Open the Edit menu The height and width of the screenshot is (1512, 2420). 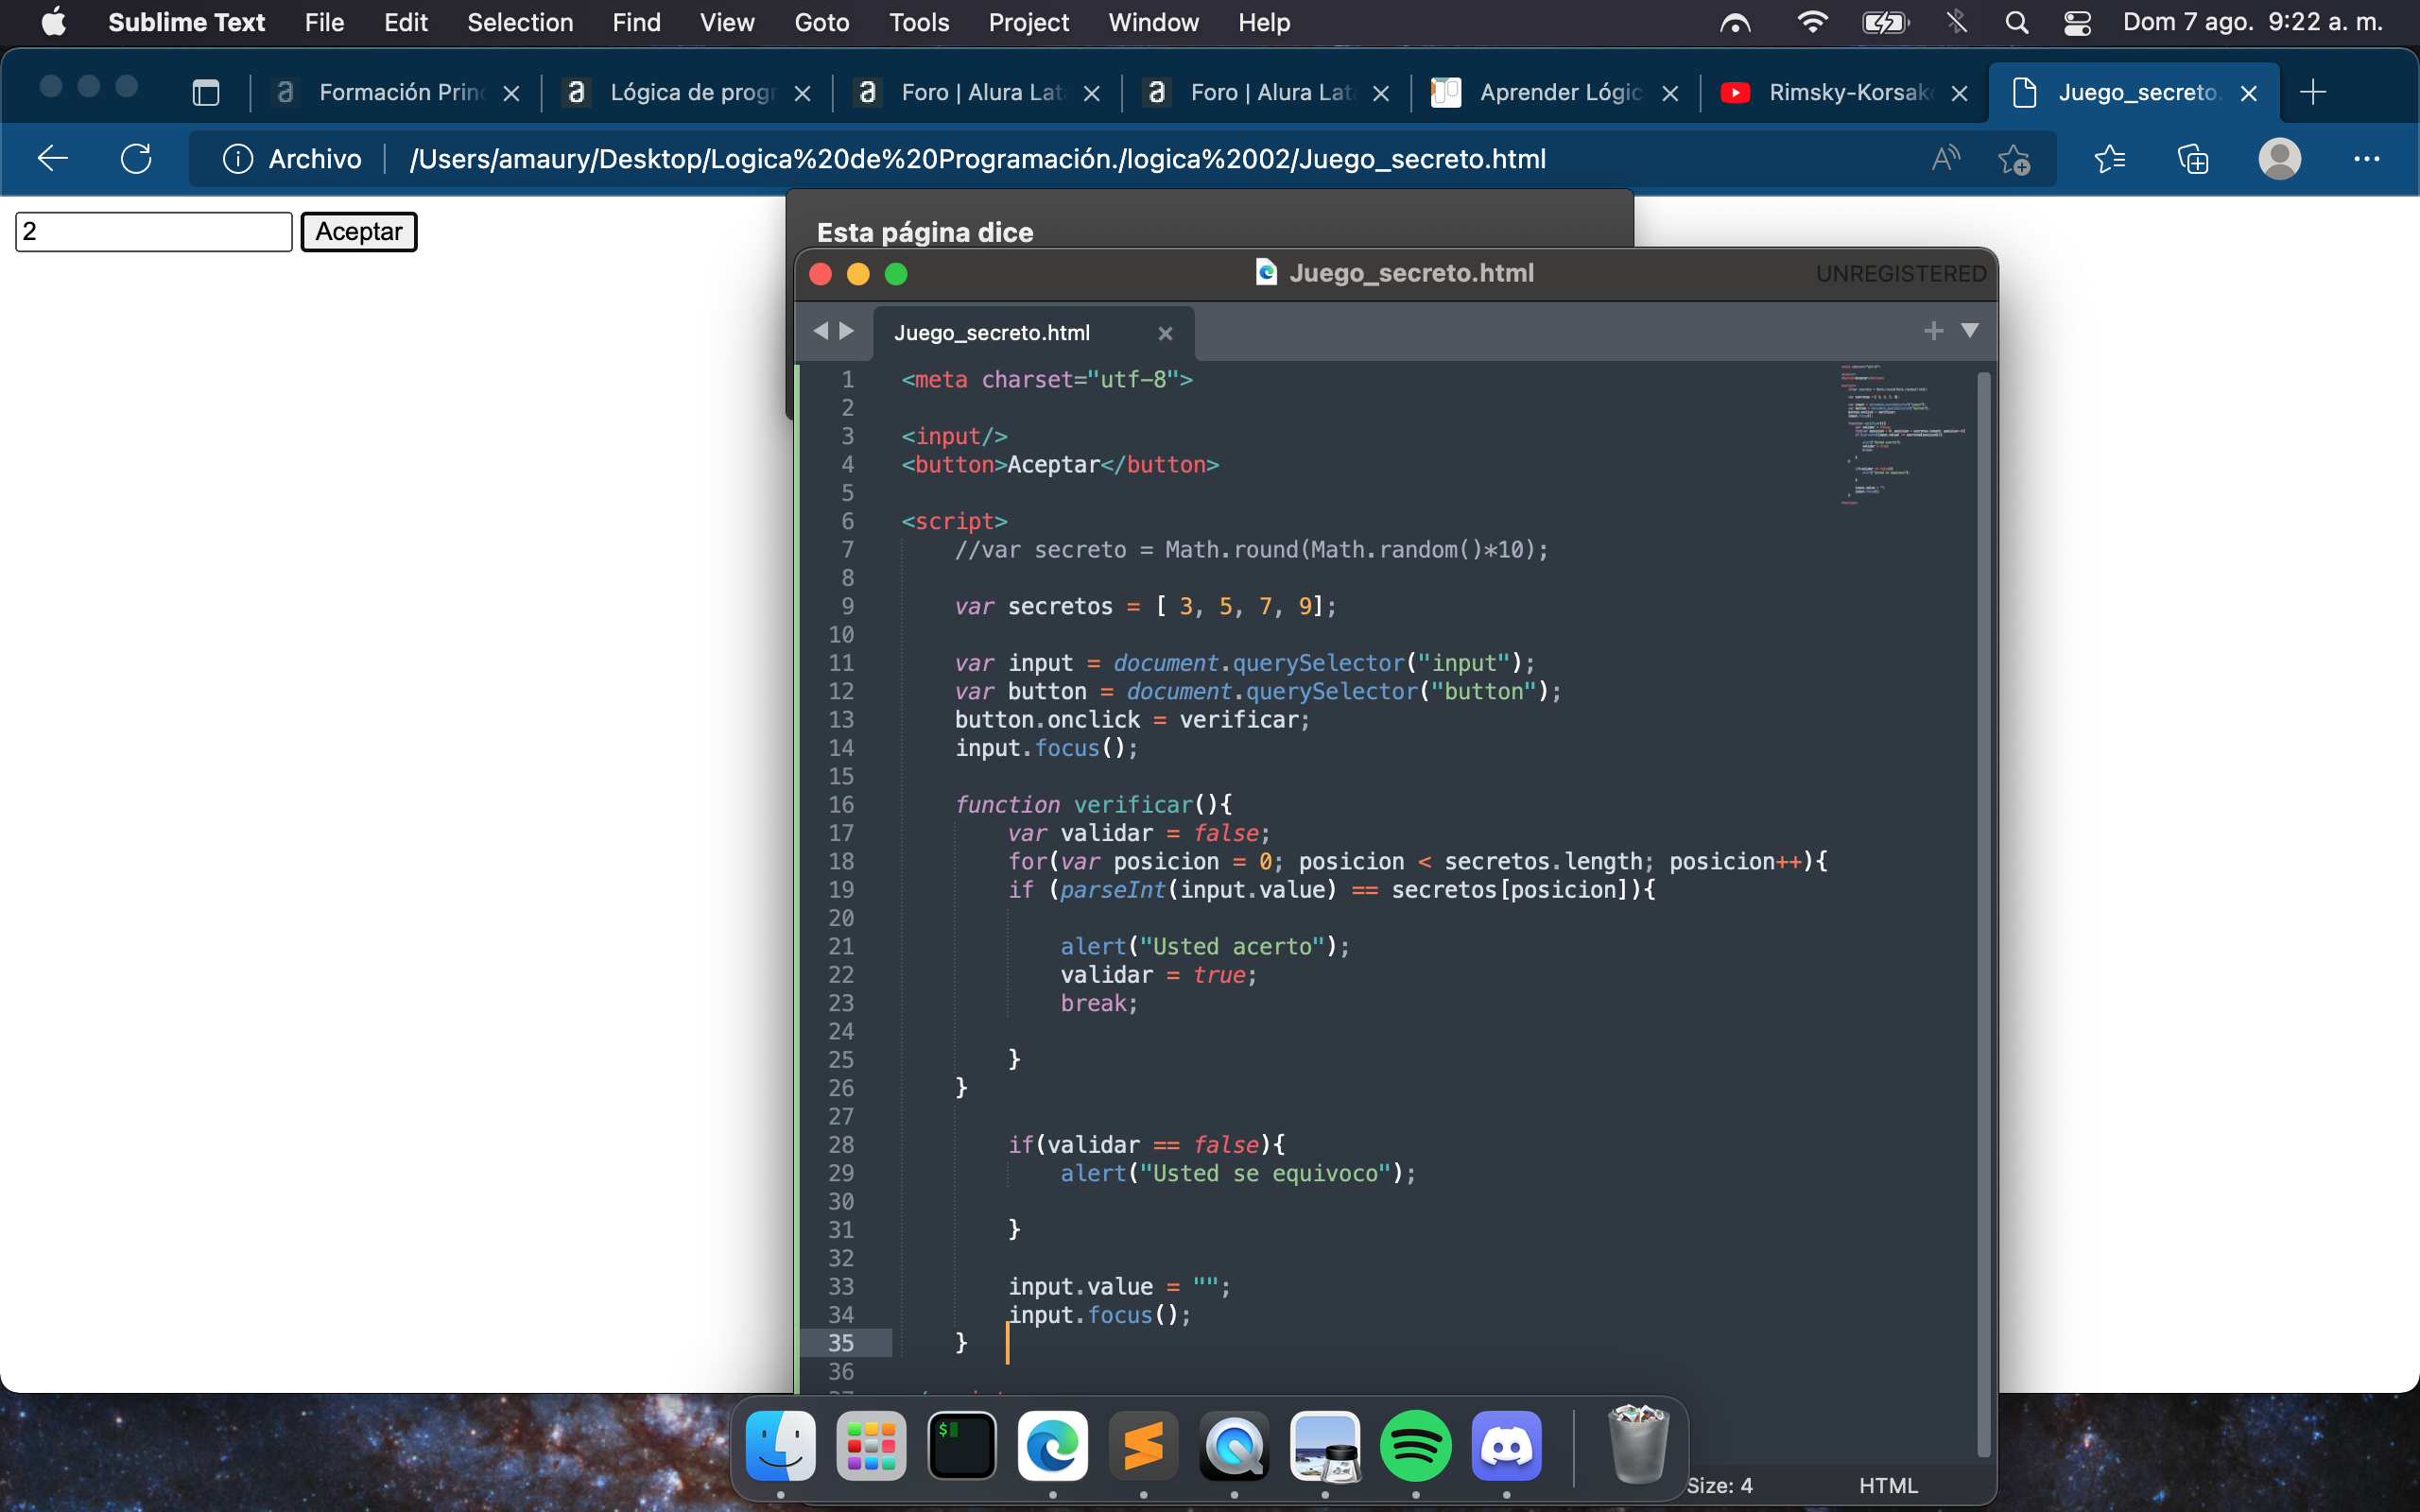click(405, 22)
